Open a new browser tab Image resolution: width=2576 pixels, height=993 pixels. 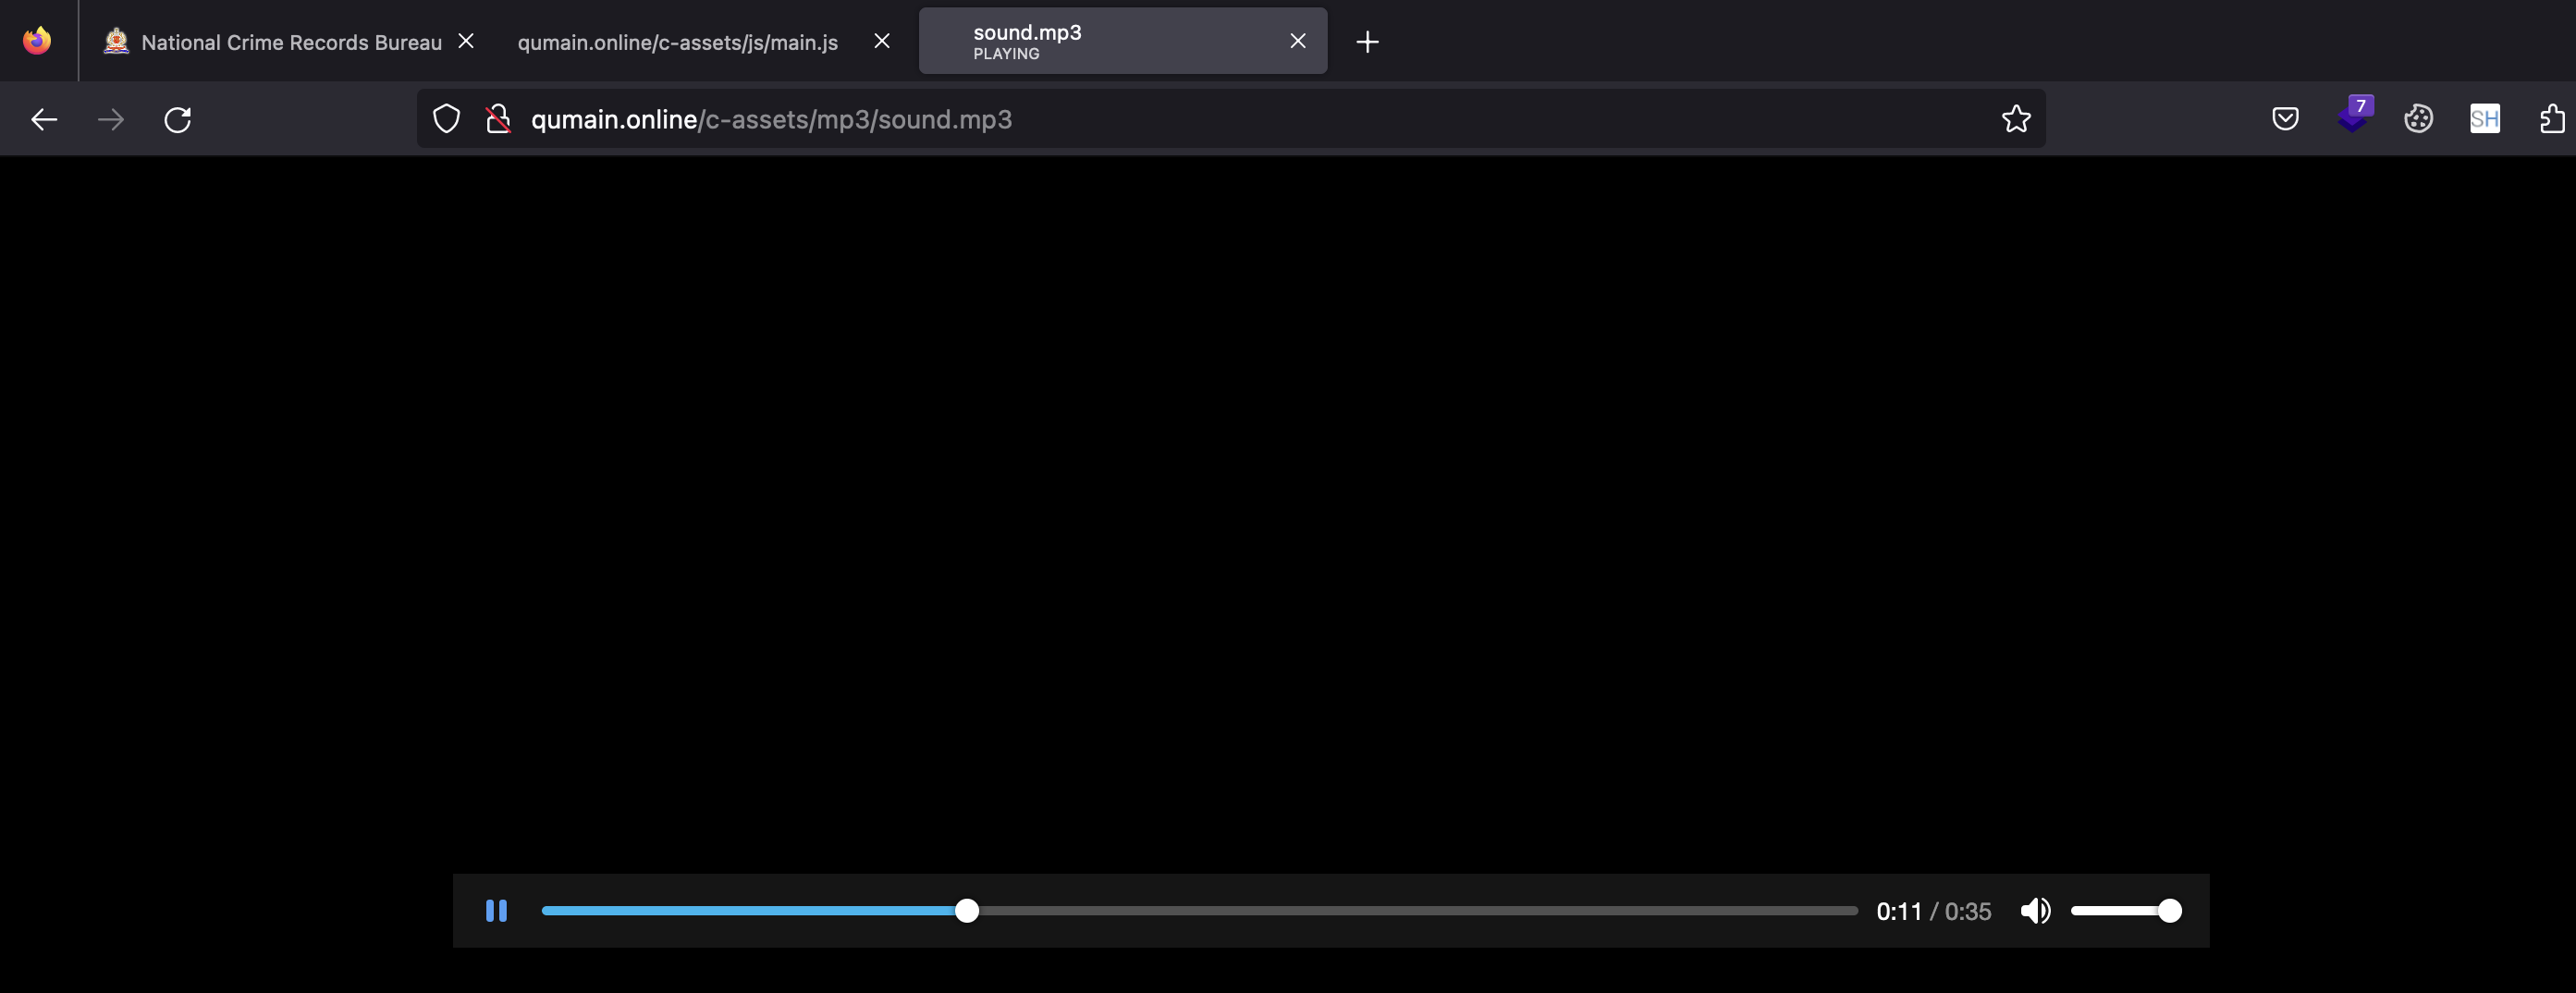pos(1366,41)
